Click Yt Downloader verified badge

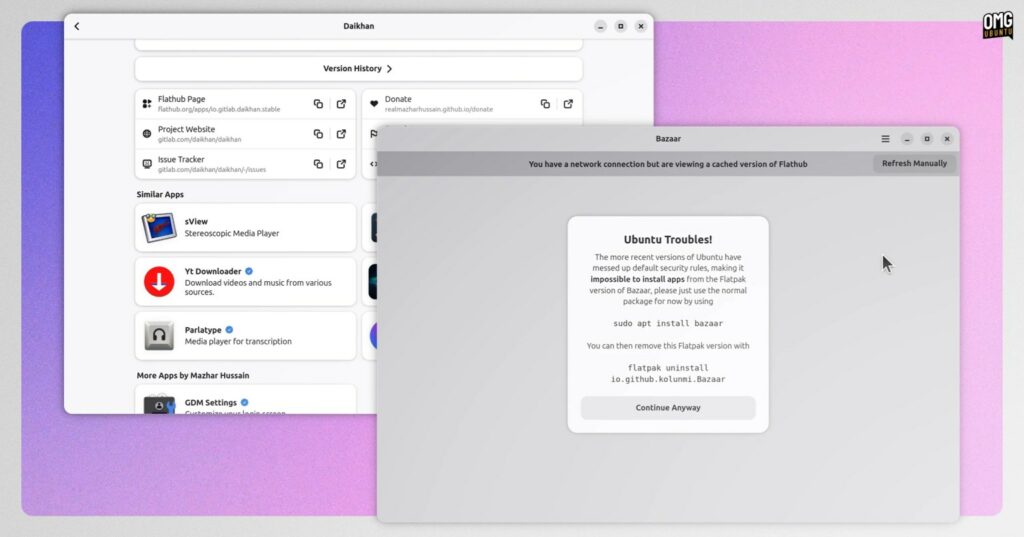click(249, 271)
